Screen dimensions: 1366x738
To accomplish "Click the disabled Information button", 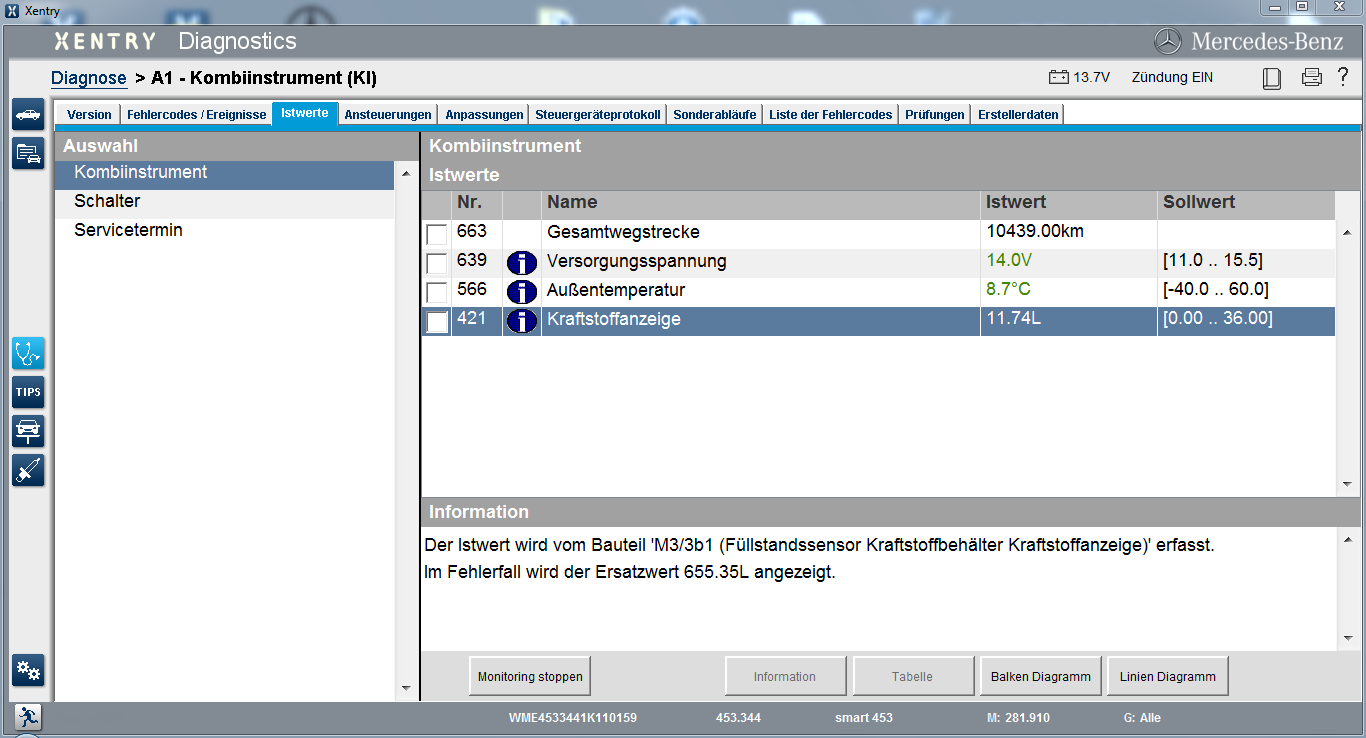I will click(785, 676).
